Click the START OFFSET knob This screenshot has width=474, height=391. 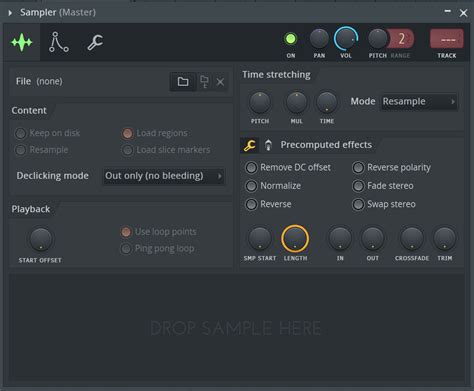tap(41, 239)
